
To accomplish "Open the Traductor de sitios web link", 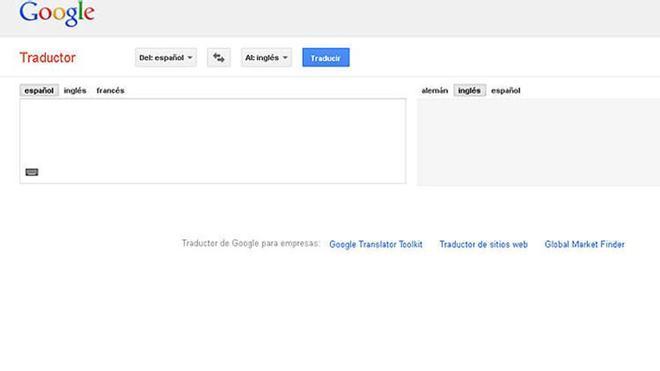I will click(x=483, y=244).
